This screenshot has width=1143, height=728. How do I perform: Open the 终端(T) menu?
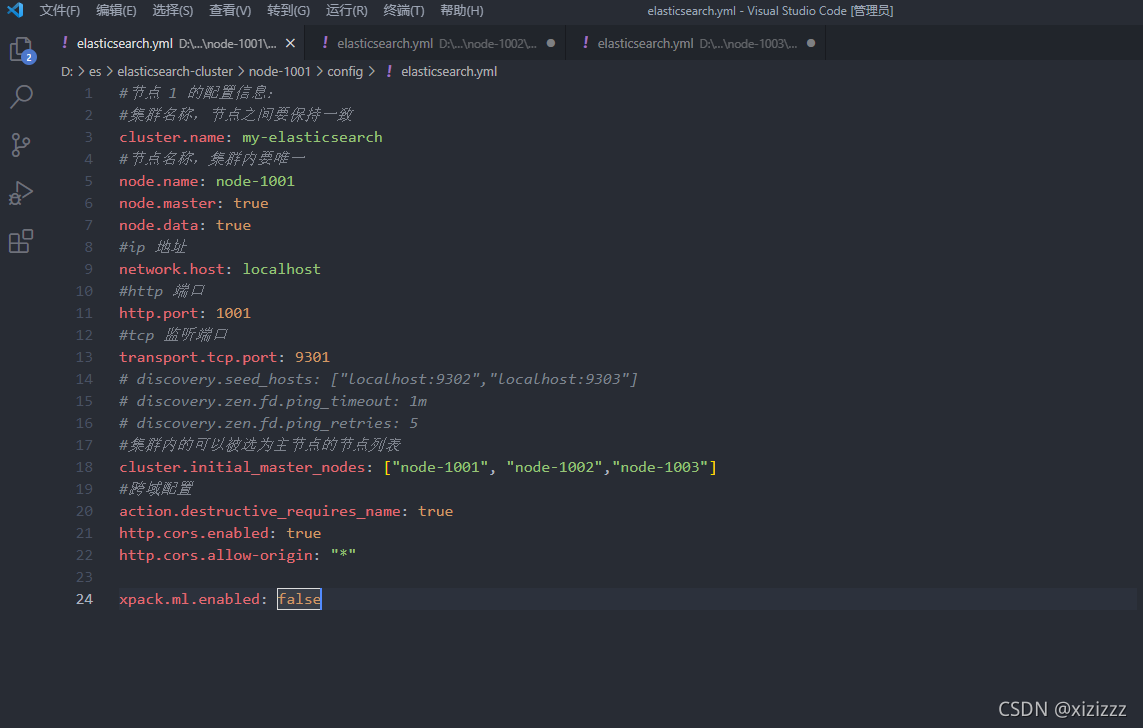(x=404, y=10)
